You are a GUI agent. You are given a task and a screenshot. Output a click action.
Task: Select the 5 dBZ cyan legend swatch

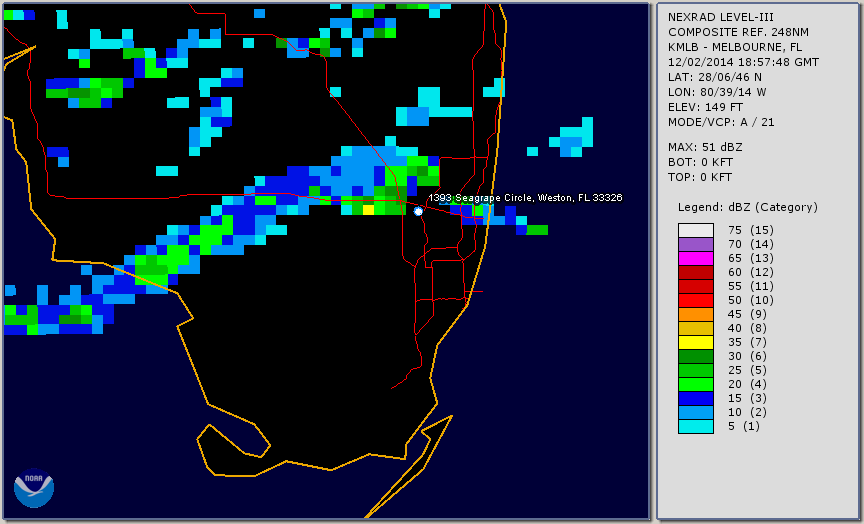[695, 426]
